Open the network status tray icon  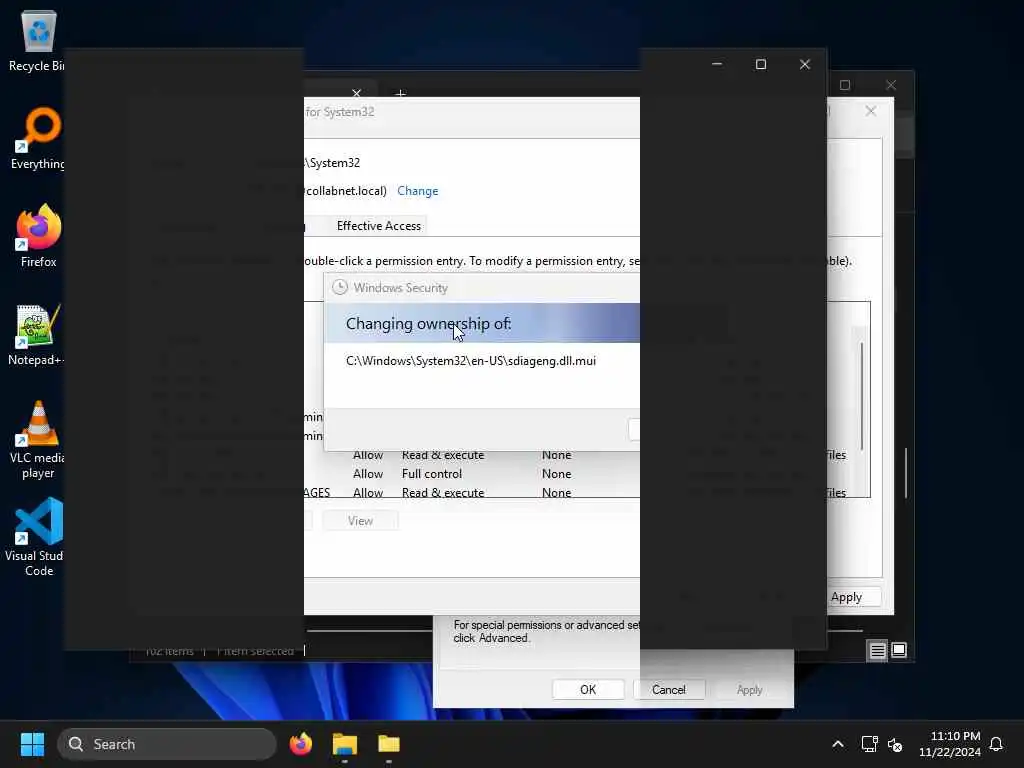pyautogui.click(x=869, y=744)
